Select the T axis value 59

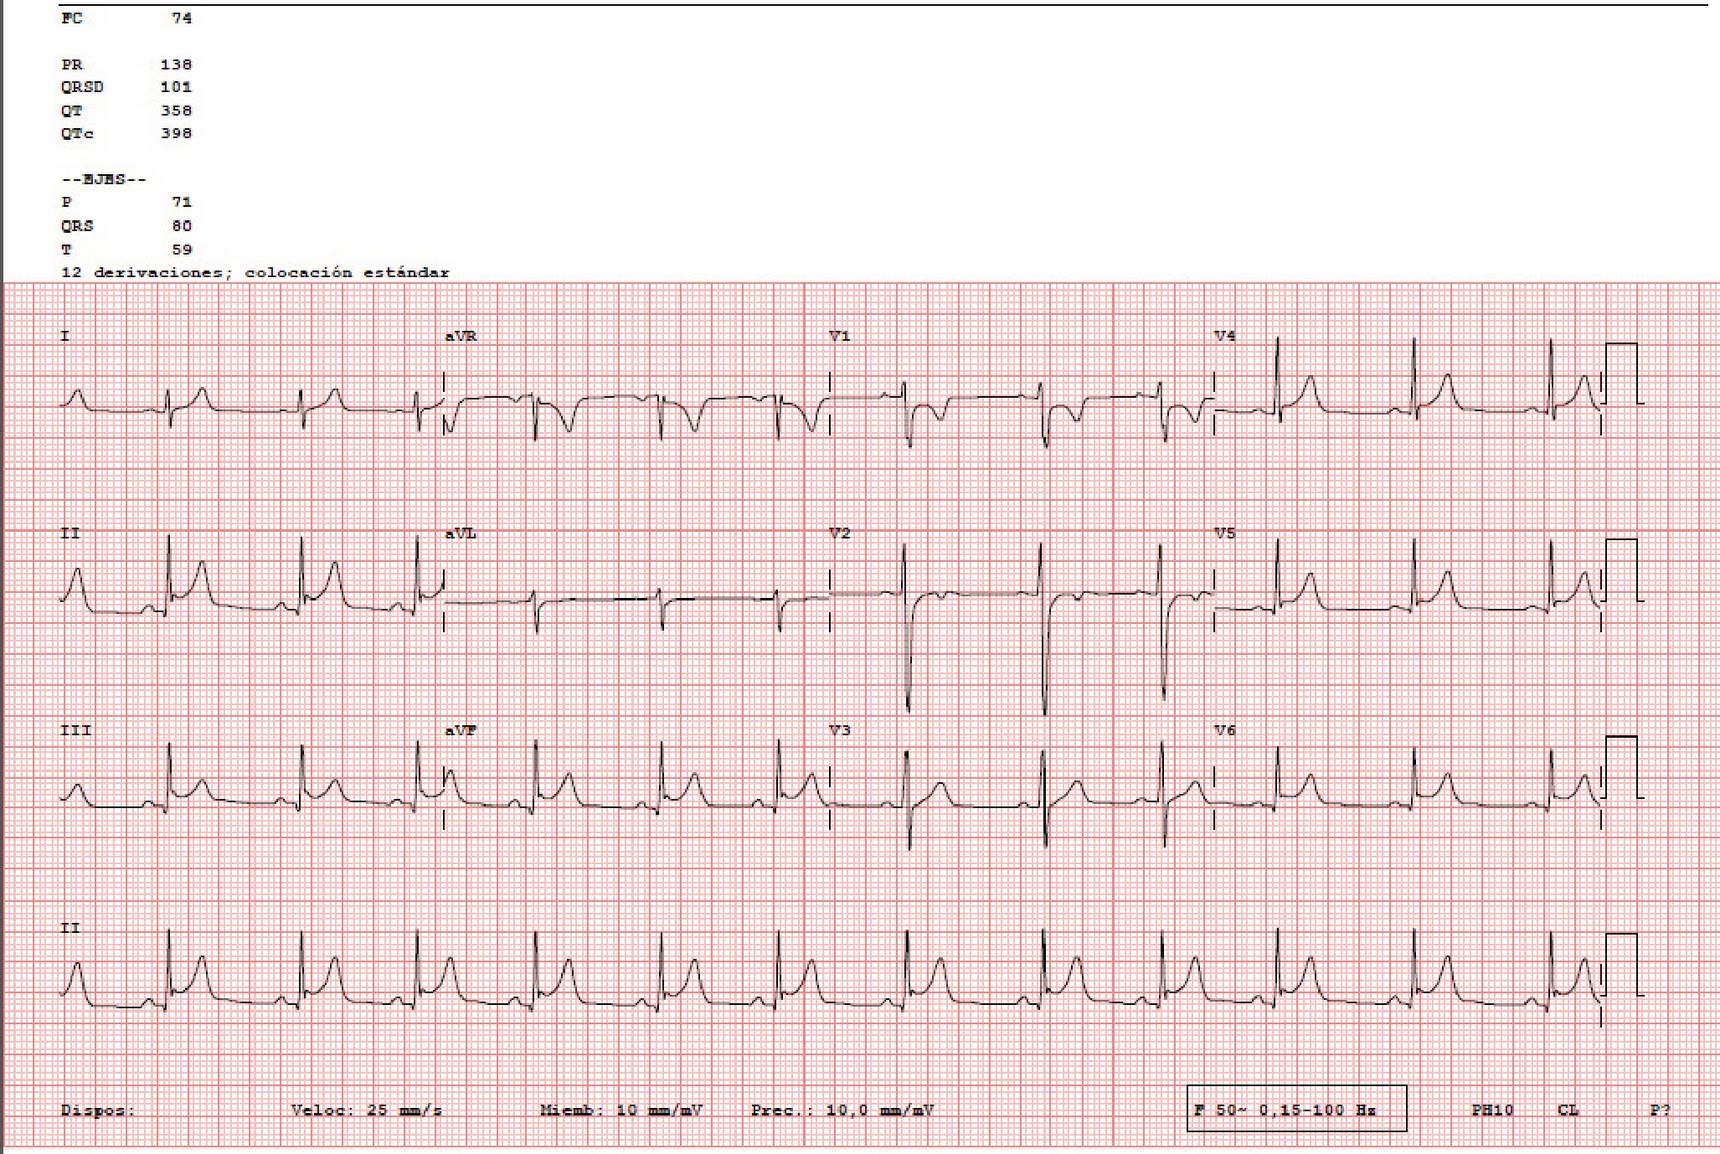[x=181, y=249]
